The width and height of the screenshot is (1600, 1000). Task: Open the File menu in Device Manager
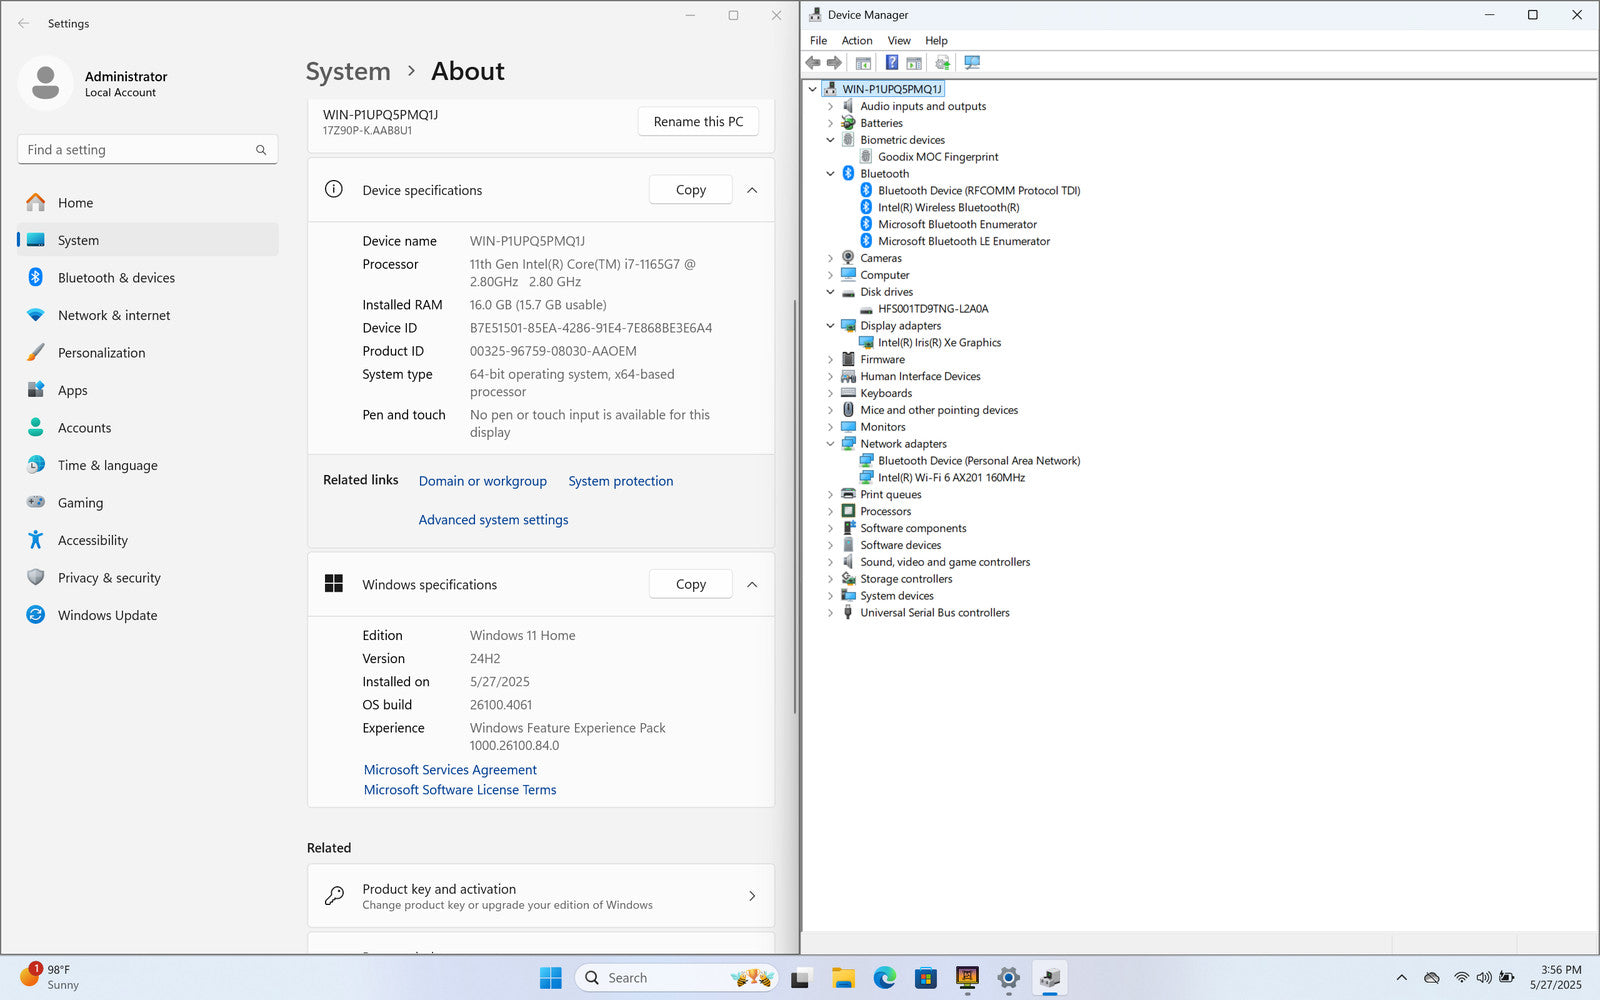818,41
